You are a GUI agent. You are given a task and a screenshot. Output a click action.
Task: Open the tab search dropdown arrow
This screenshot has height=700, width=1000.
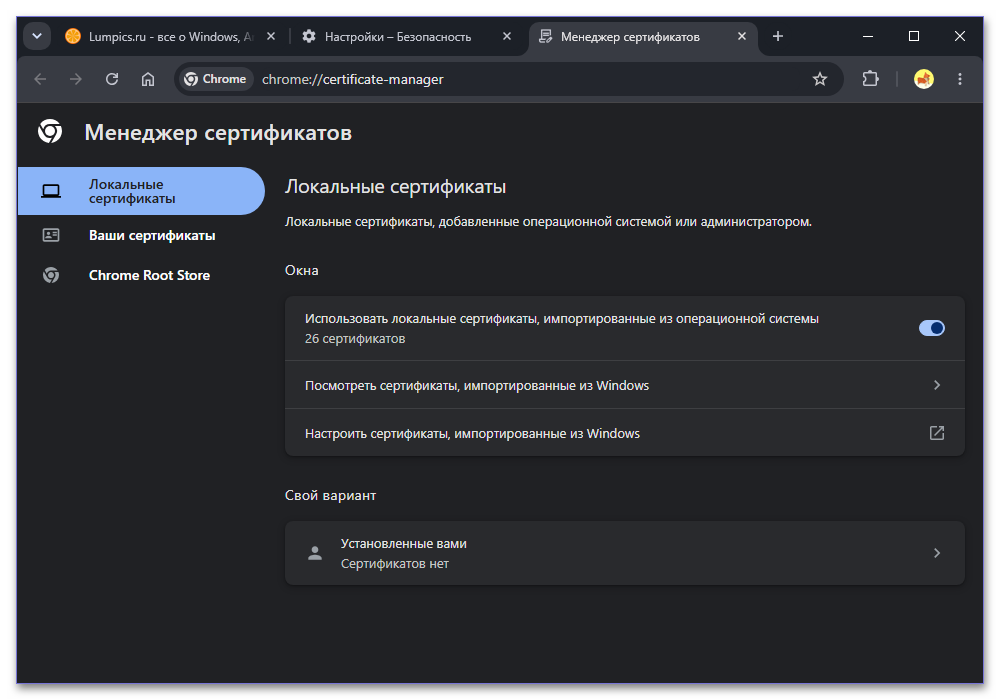(37, 36)
